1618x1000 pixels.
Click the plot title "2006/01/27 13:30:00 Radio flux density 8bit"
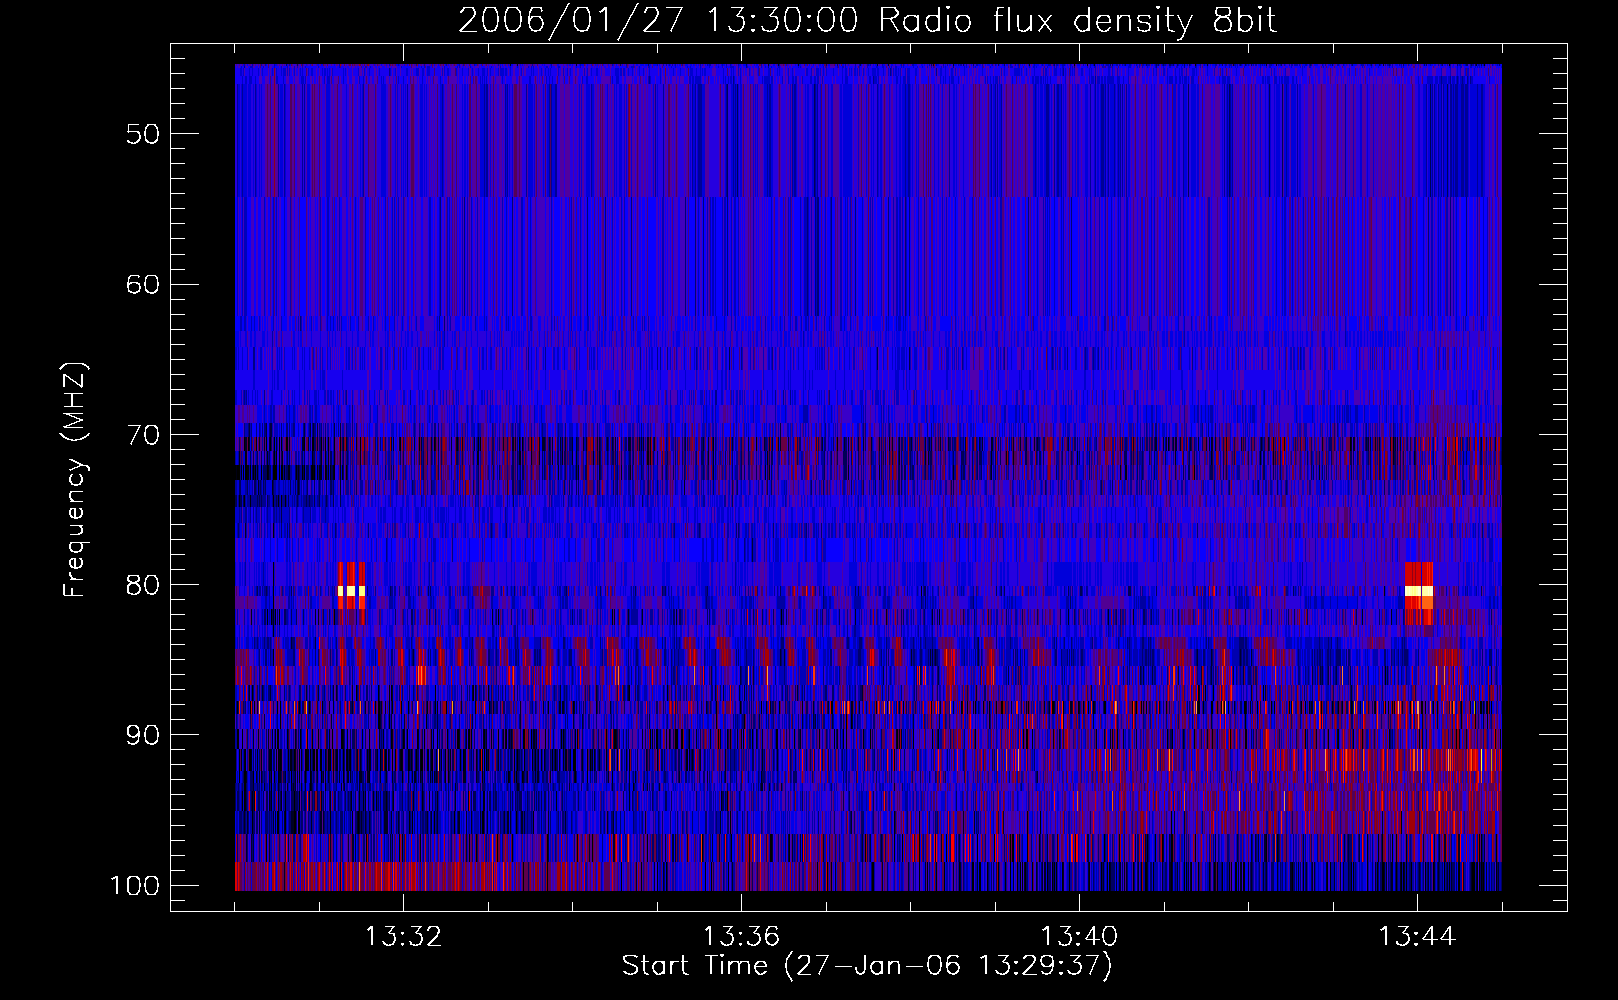[867, 20]
